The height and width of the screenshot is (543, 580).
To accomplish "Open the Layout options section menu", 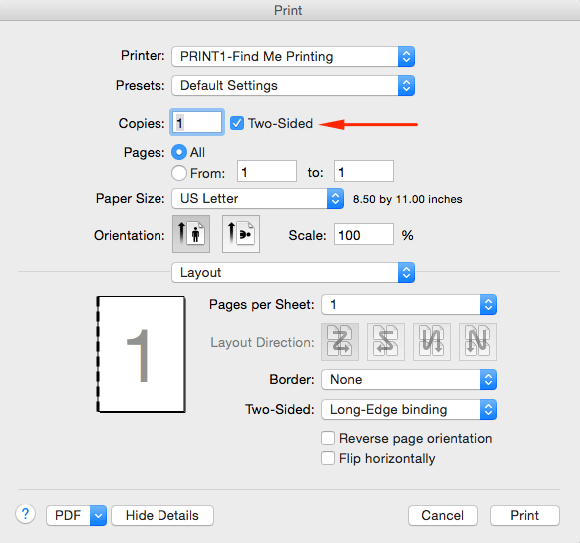I will point(293,273).
